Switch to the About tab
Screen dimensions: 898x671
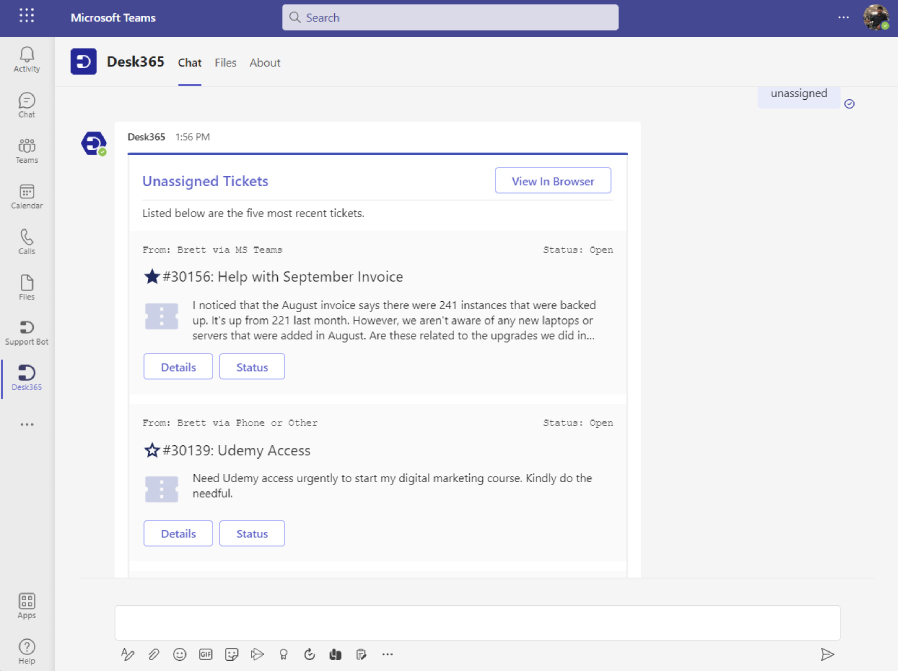(x=265, y=63)
